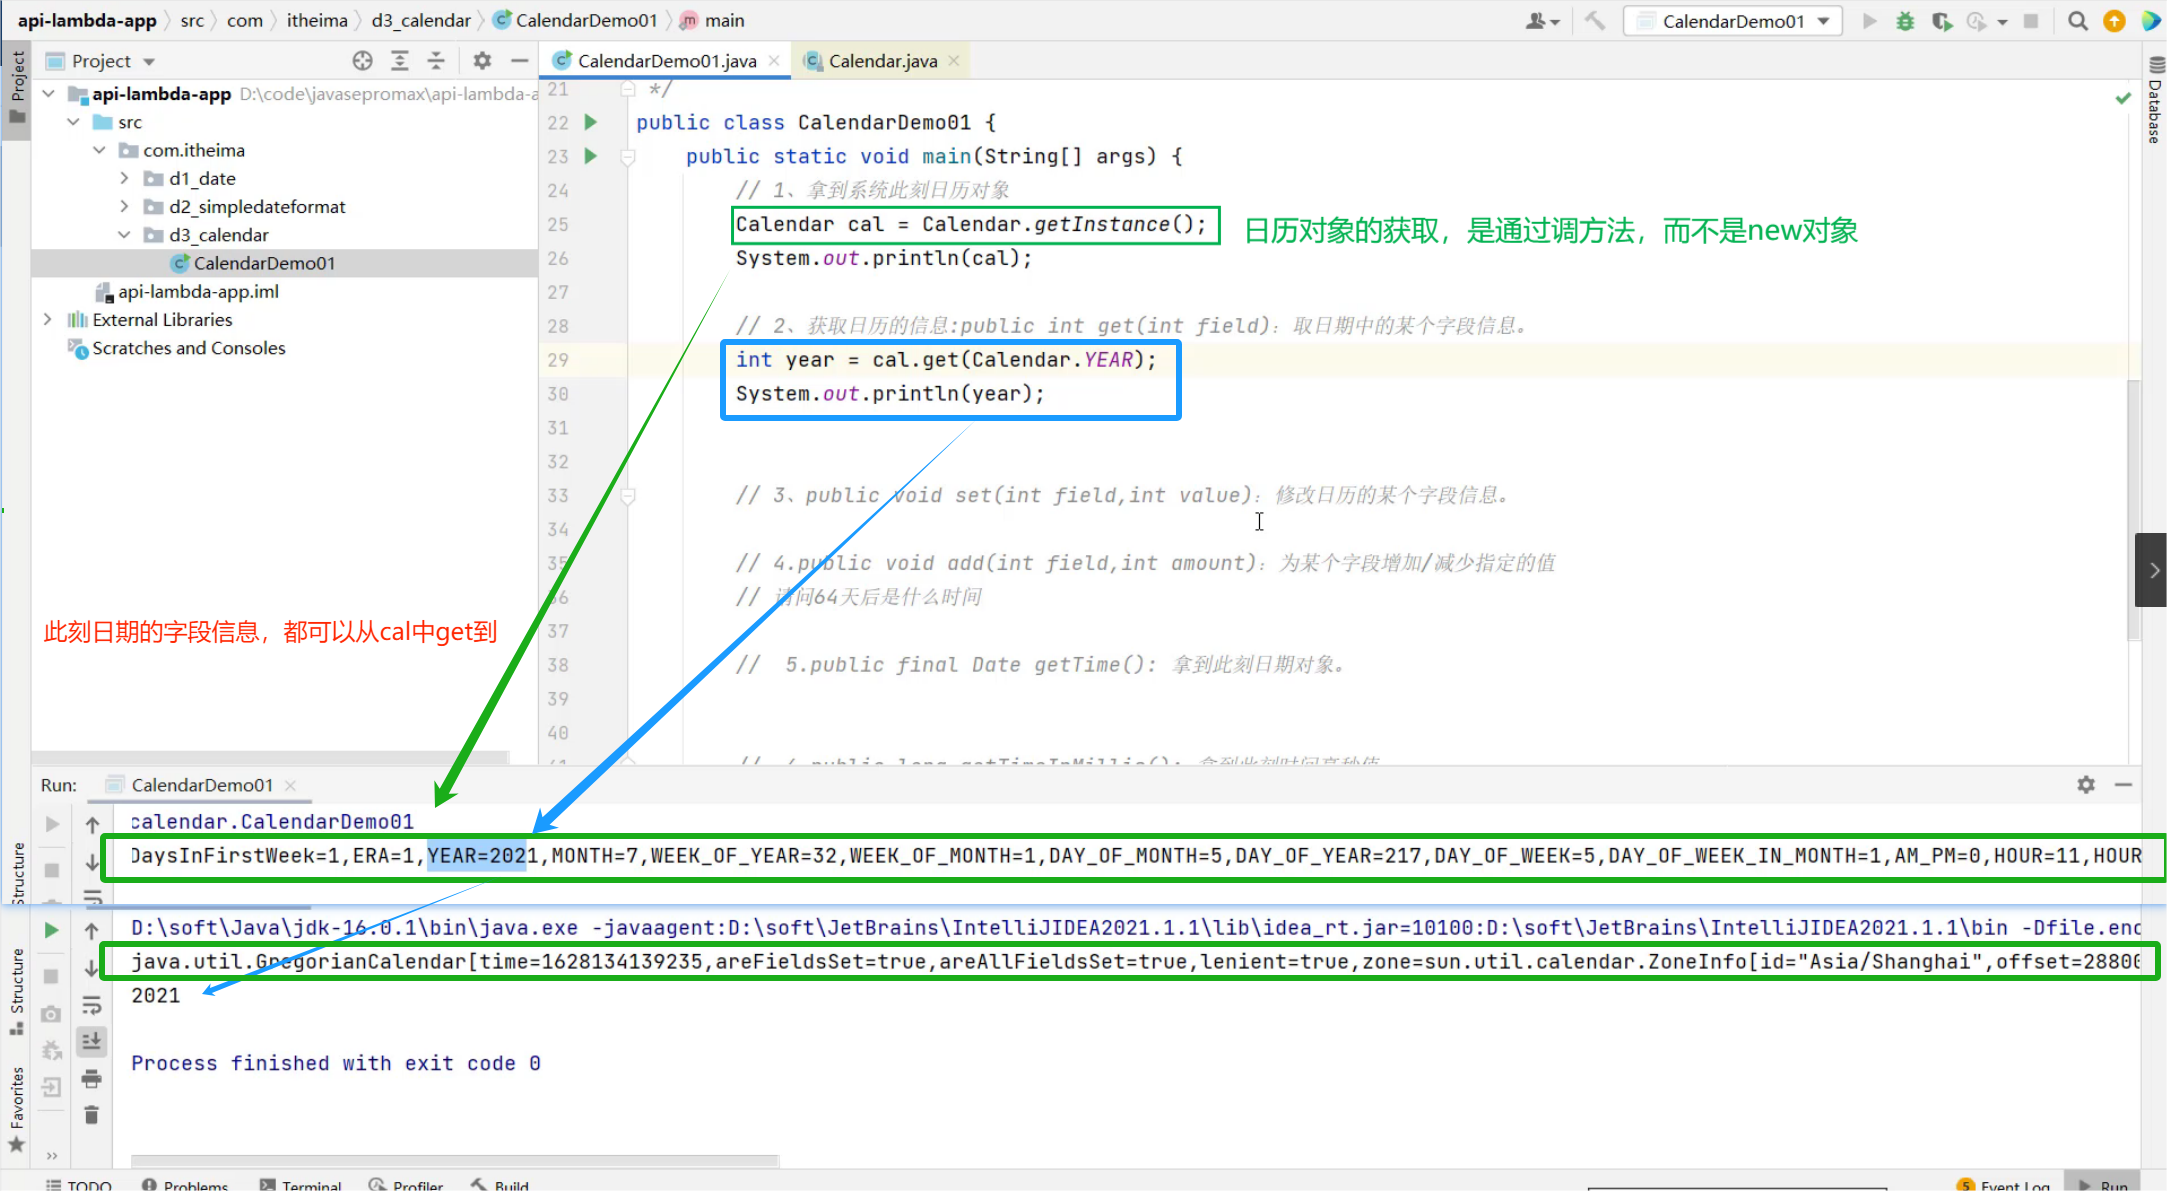Click the print icon in Run panel
Viewport: 2167px width, 1191px height.
pos(91,1079)
